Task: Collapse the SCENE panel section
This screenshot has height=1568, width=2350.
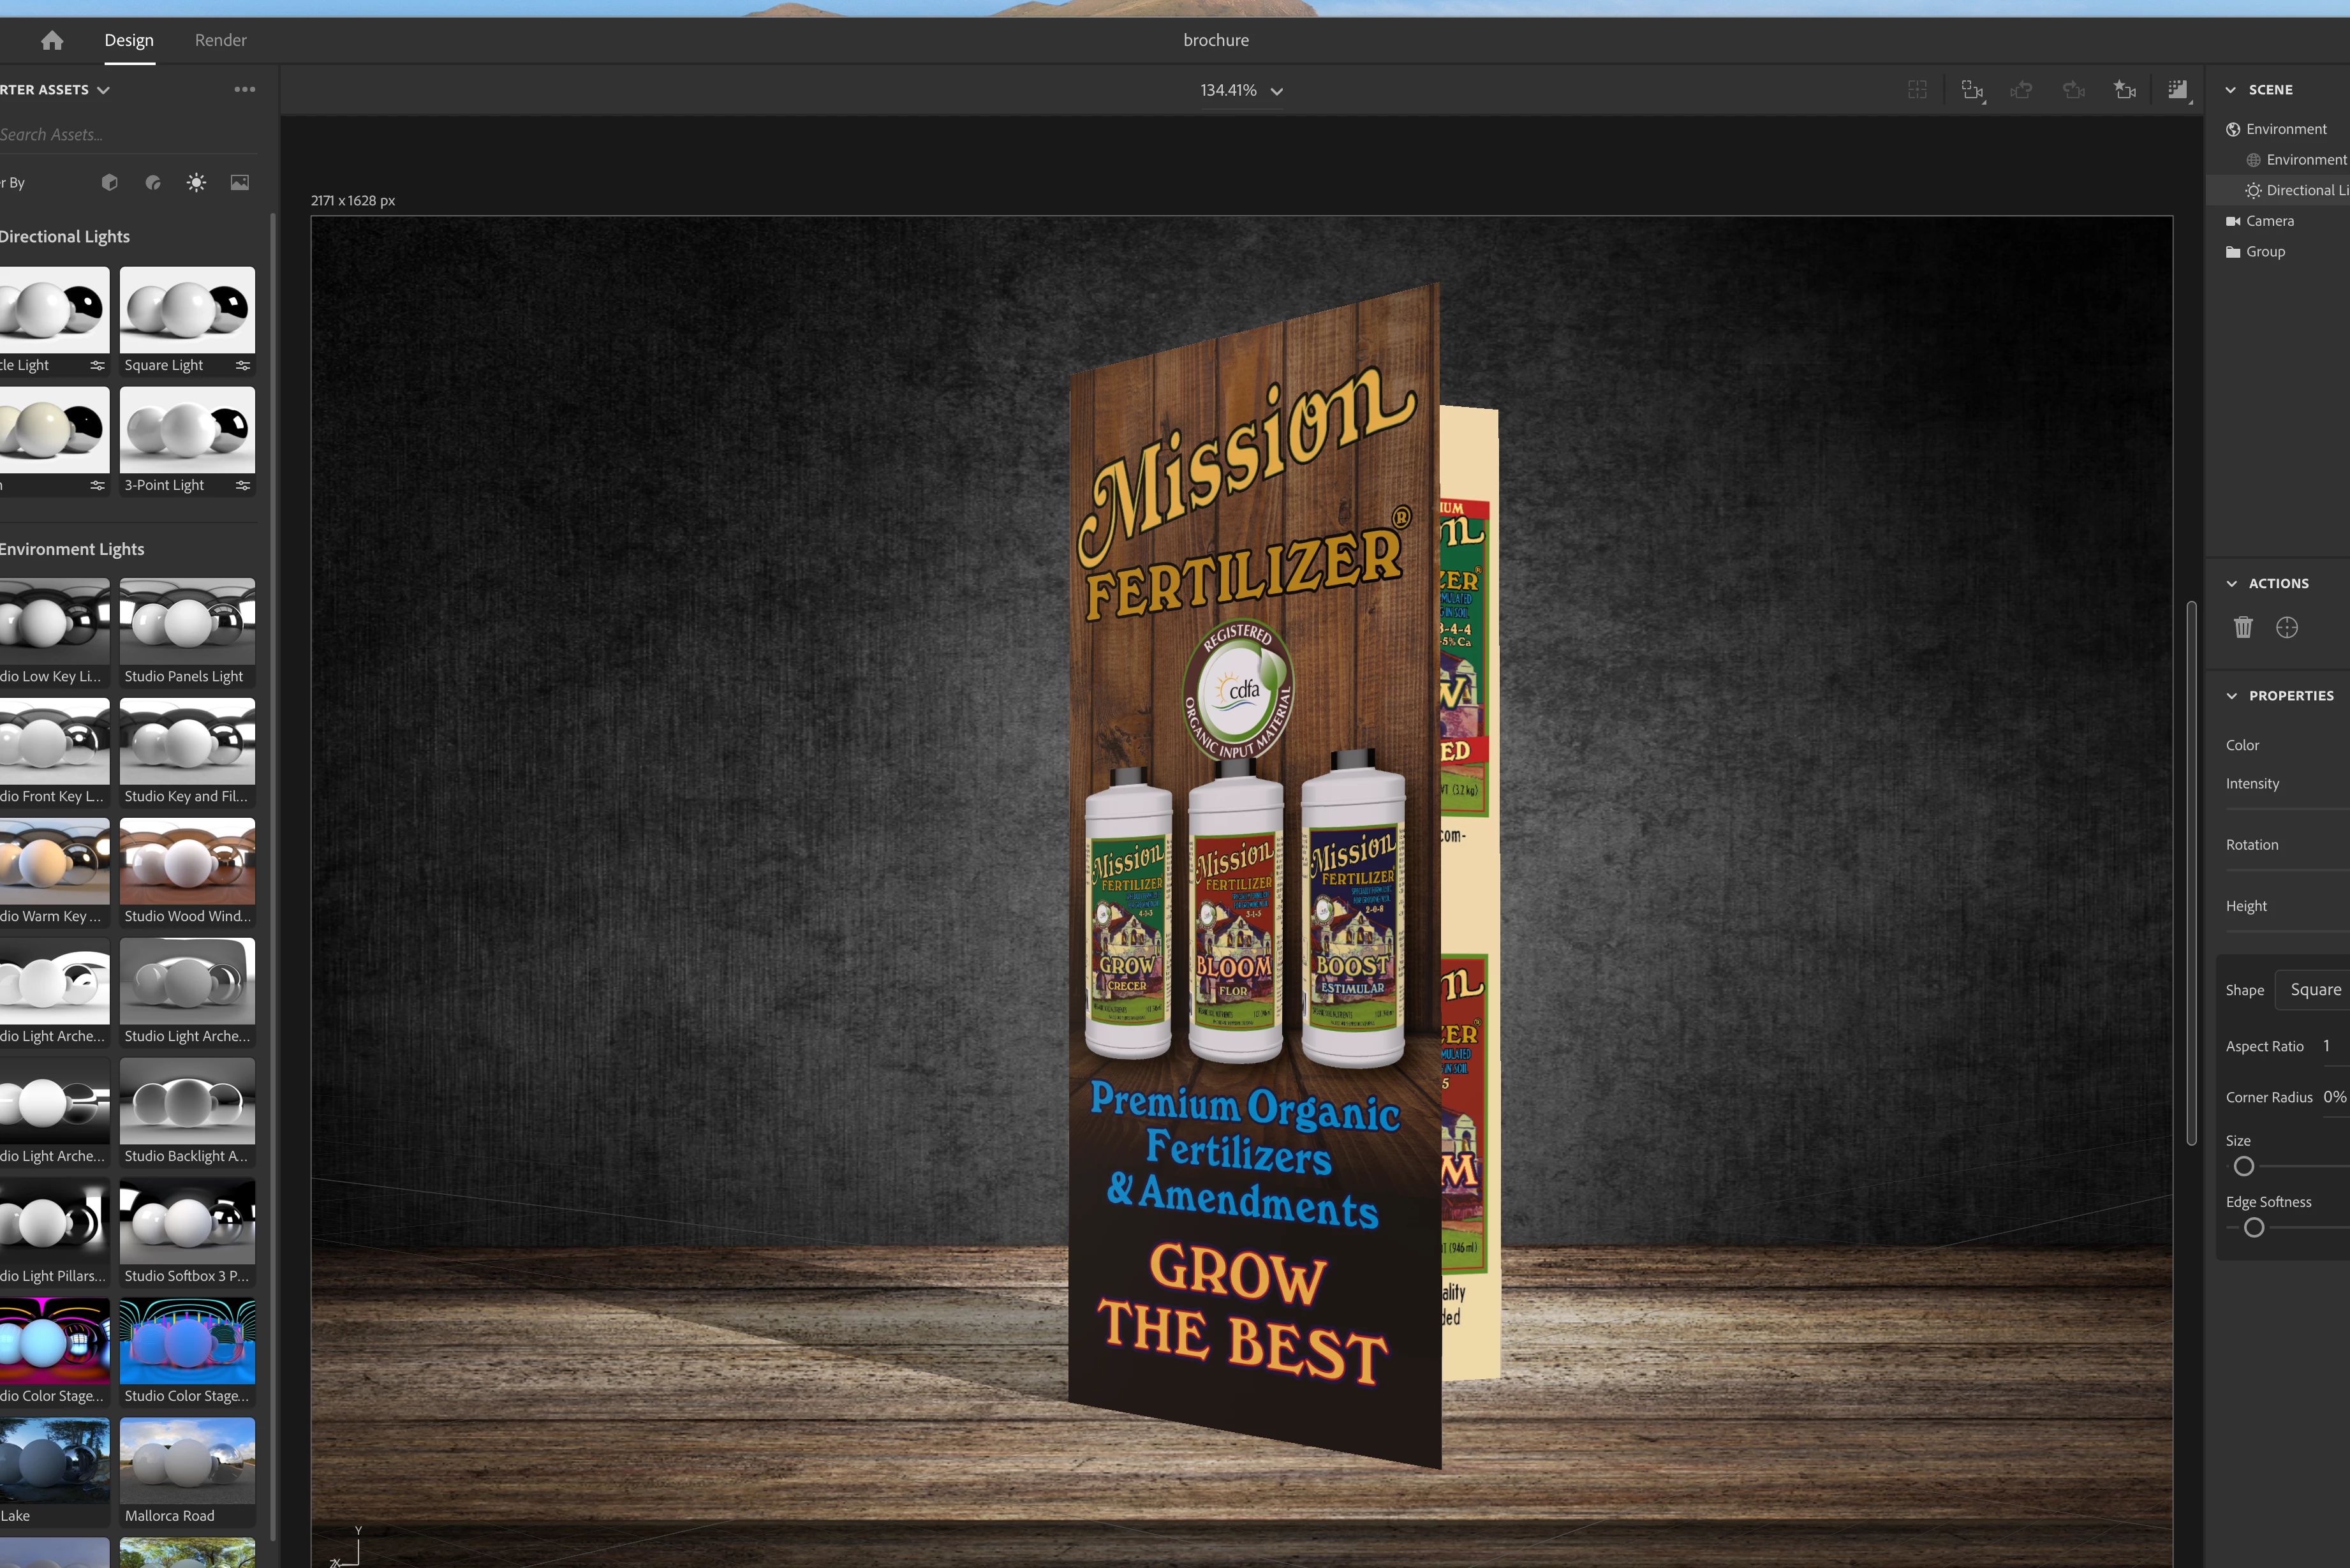Action: 2231,89
